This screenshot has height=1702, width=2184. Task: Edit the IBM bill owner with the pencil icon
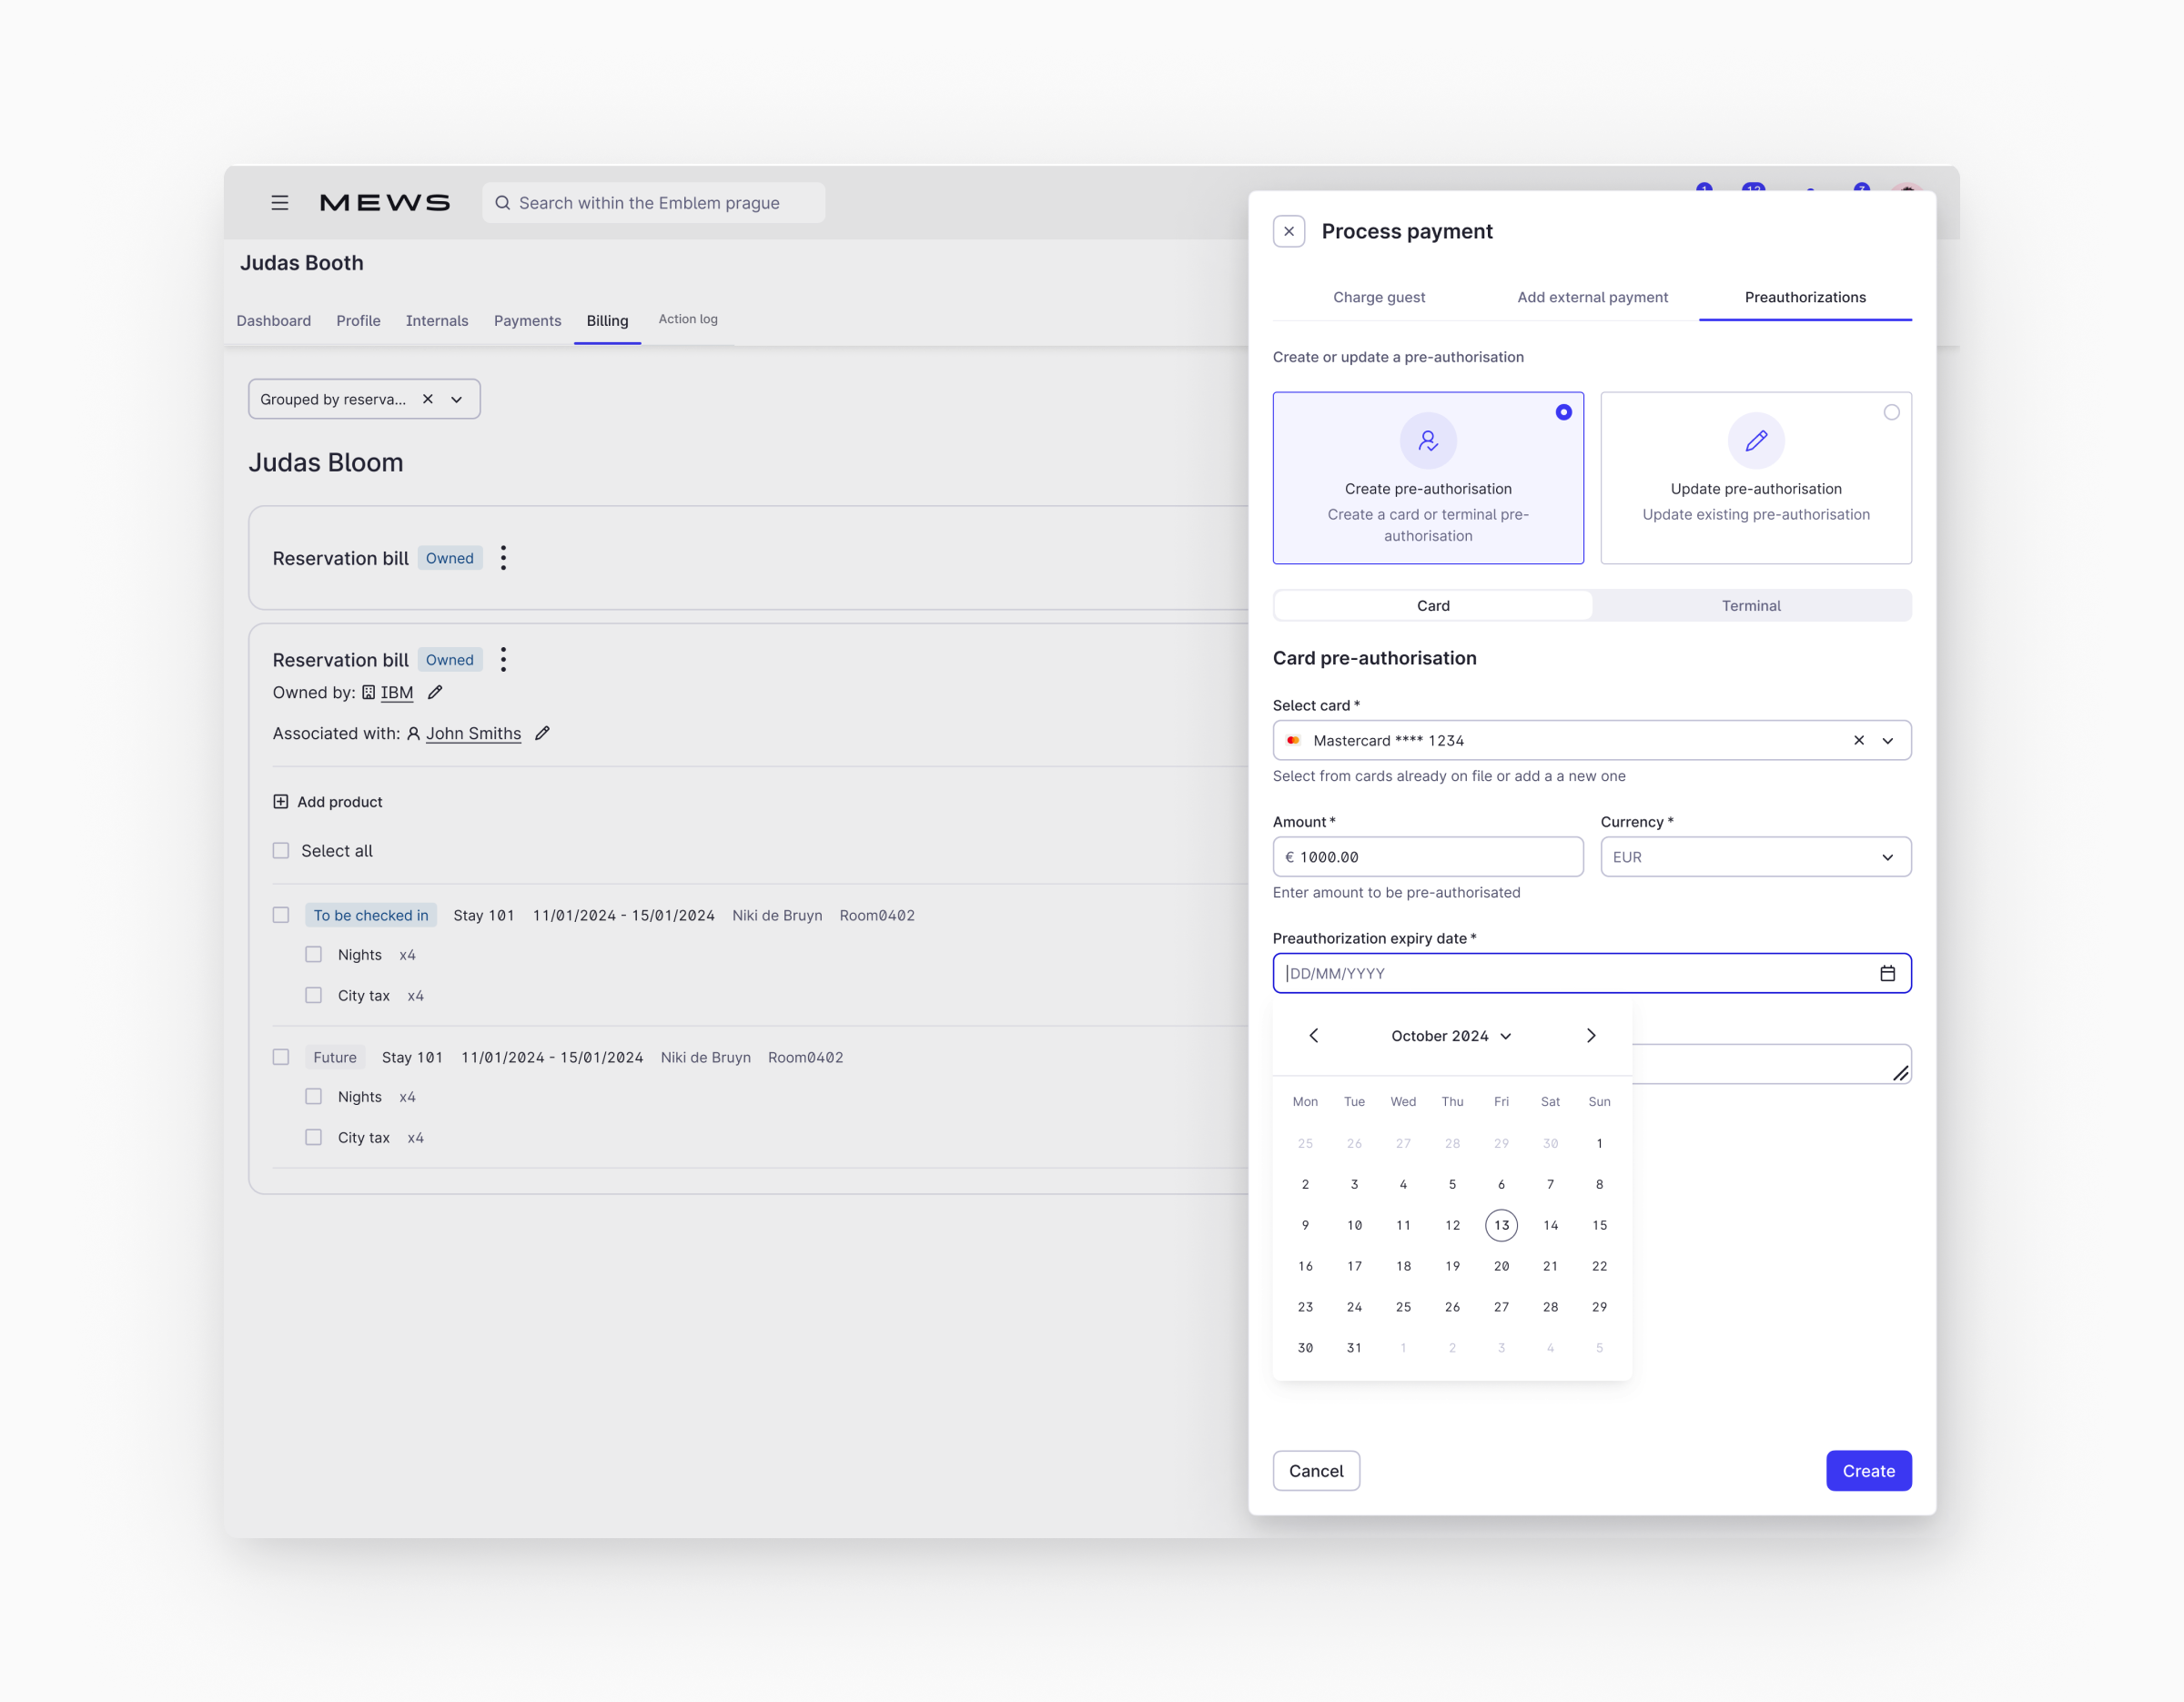434,692
